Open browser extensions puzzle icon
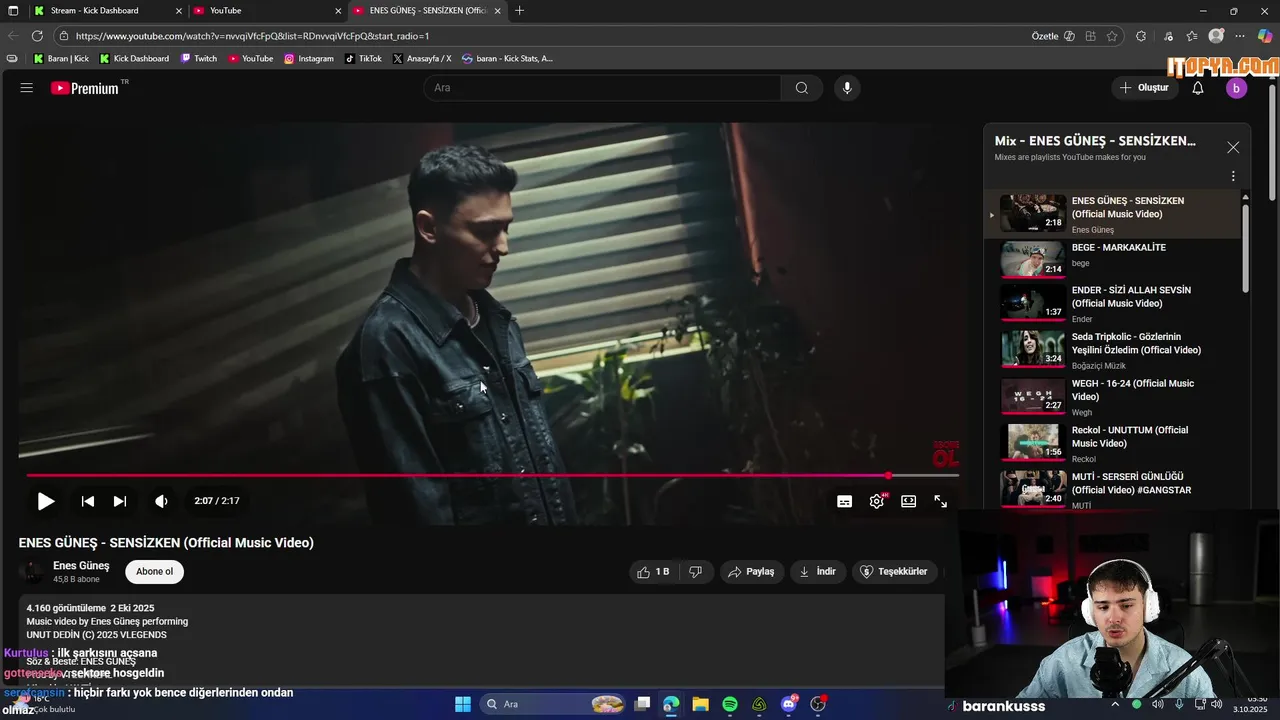This screenshot has height=720, width=1280. [x=1141, y=36]
